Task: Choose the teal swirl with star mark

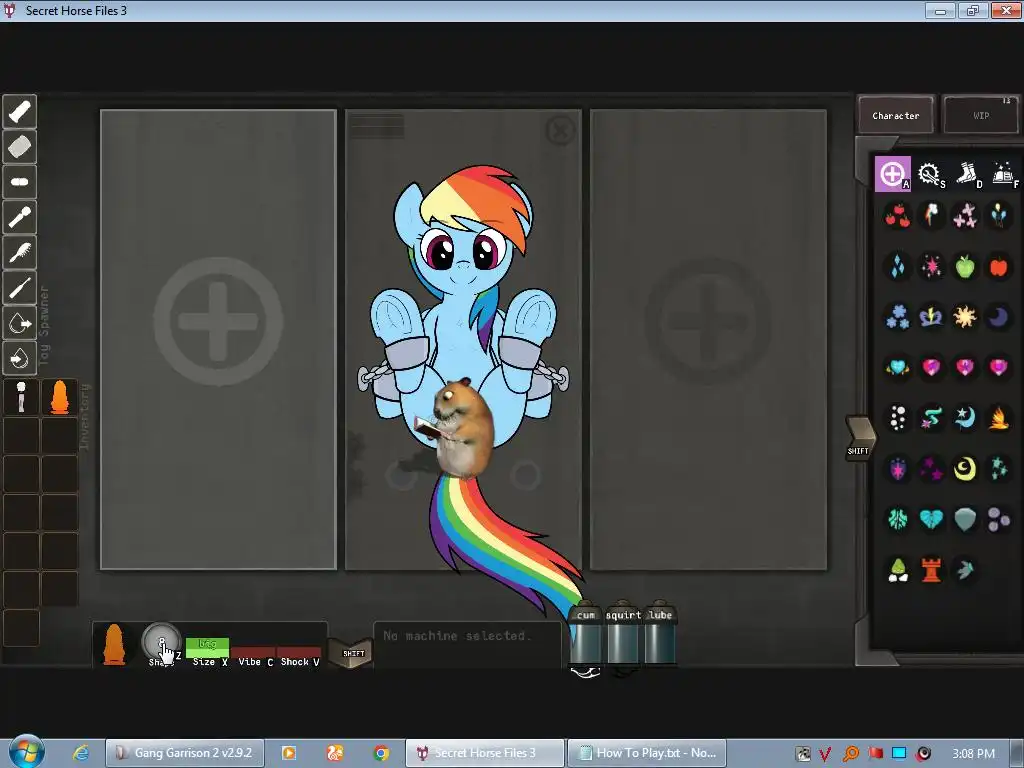Action: pyautogui.click(x=931, y=418)
